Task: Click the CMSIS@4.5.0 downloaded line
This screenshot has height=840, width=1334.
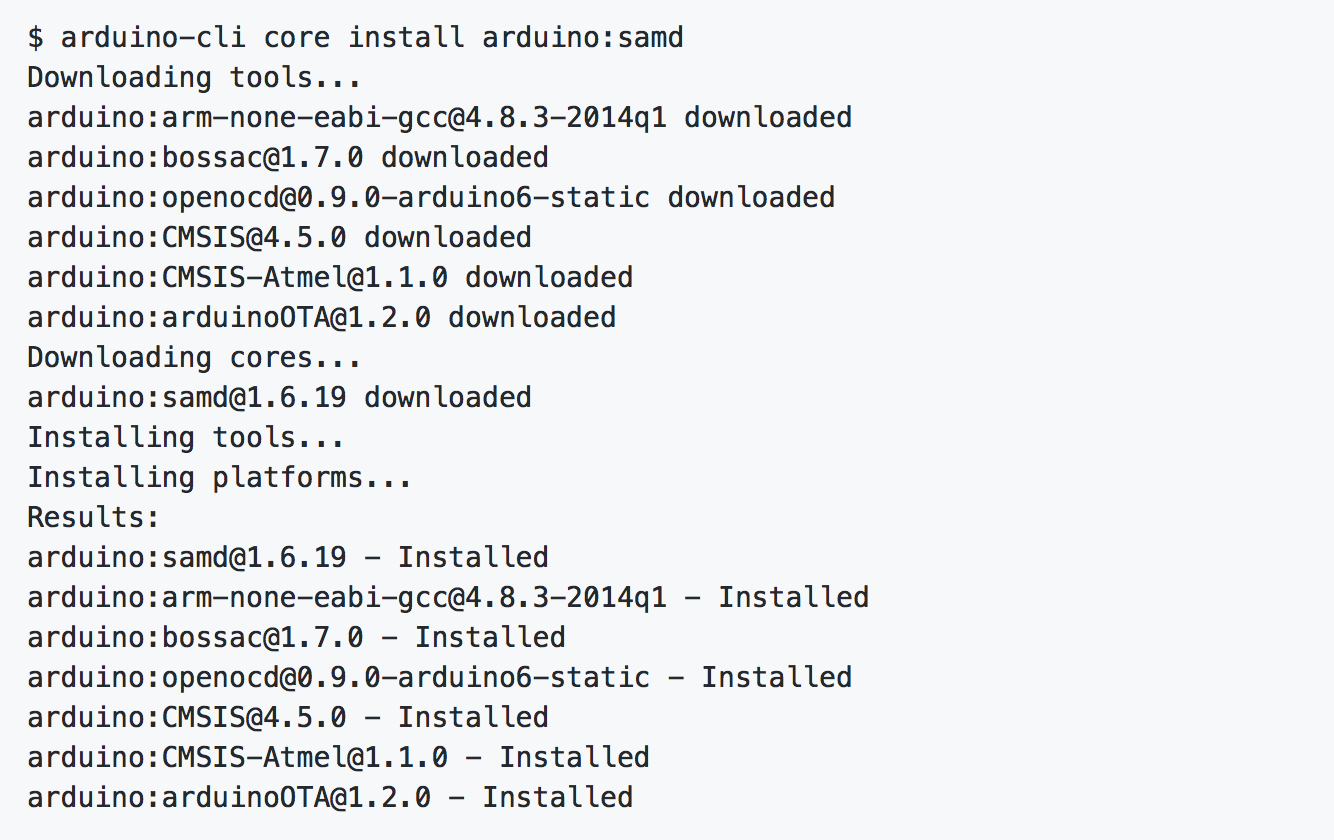Action: (279, 238)
